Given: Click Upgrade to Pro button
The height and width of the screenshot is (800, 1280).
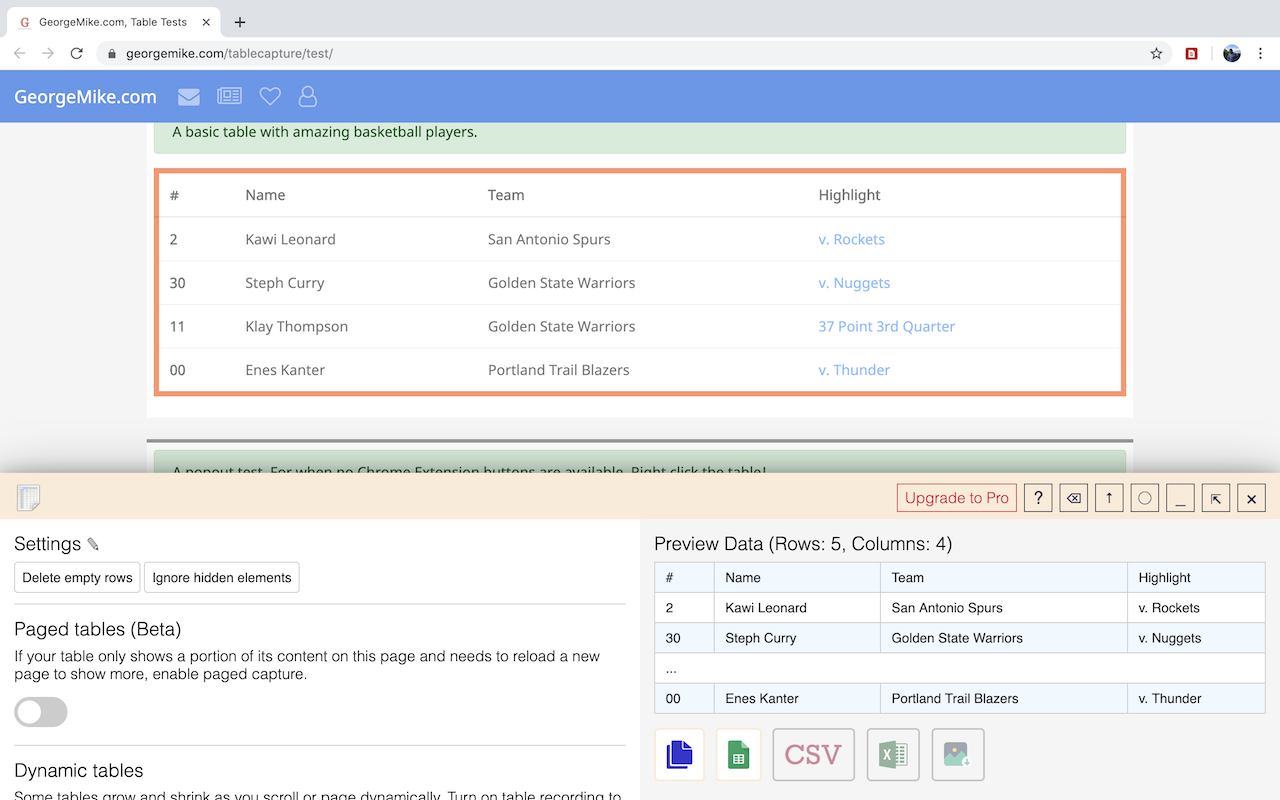Looking at the screenshot, I should (x=956, y=498).
